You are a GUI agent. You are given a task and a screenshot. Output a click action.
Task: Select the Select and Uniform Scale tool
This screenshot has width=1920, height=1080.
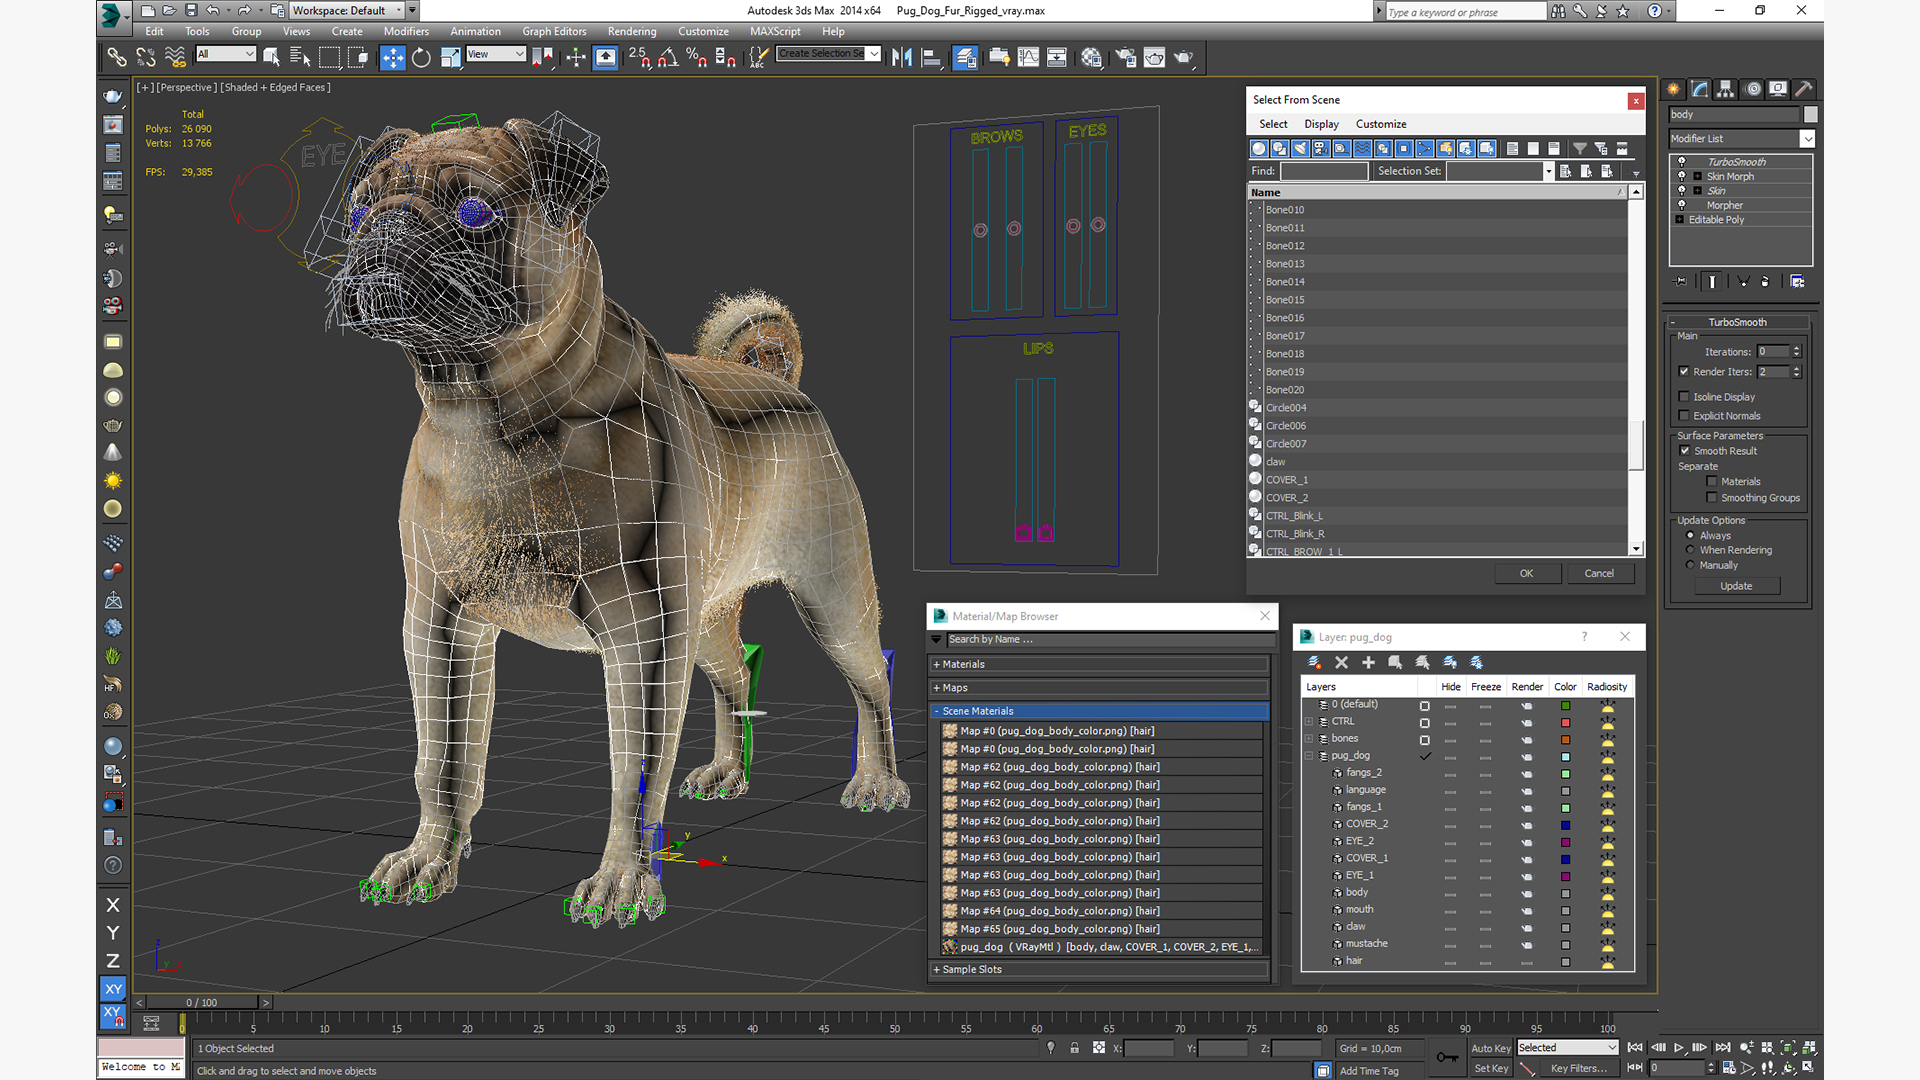click(450, 58)
